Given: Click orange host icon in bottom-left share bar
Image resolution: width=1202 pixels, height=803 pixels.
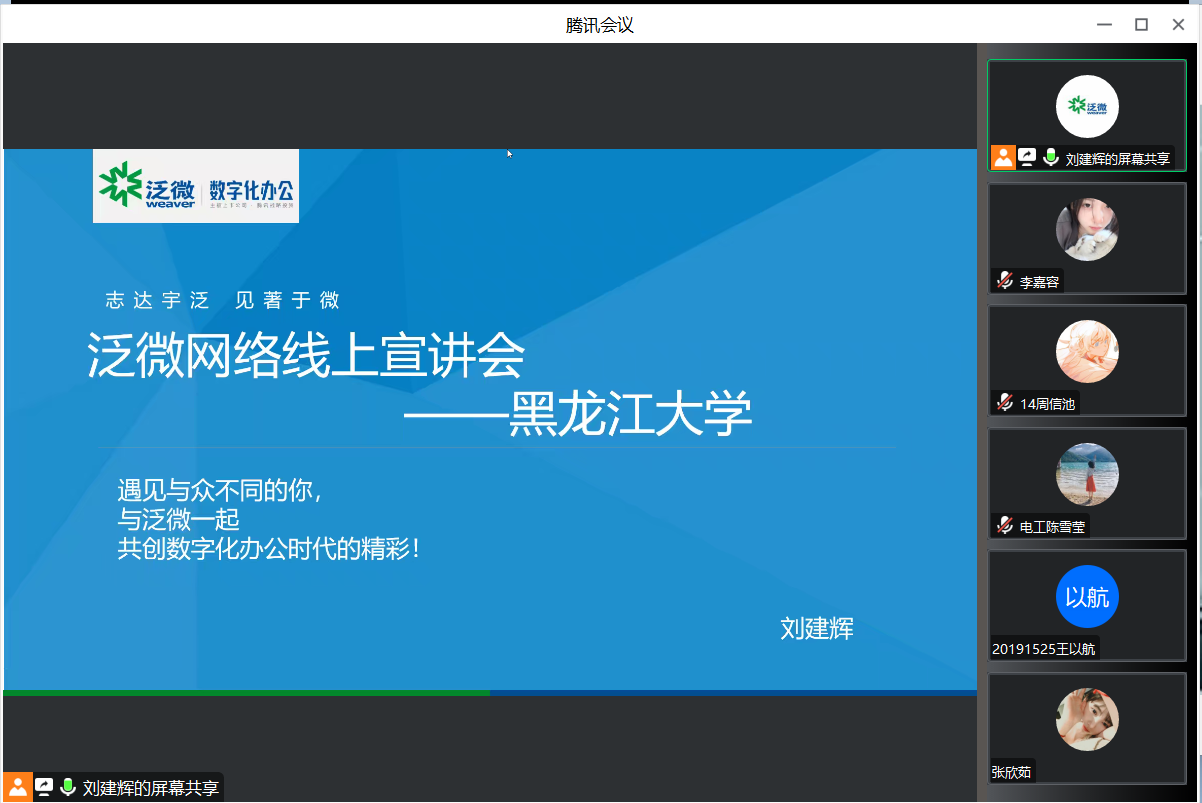Looking at the screenshot, I should [x=17, y=786].
